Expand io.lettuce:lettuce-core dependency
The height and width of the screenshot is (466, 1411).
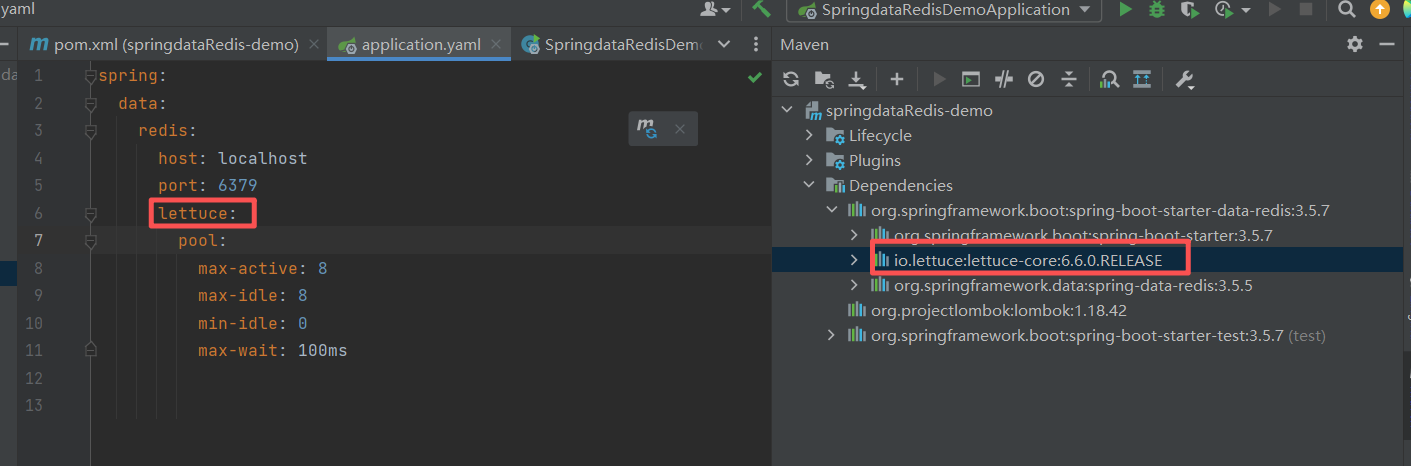point(854,260)
